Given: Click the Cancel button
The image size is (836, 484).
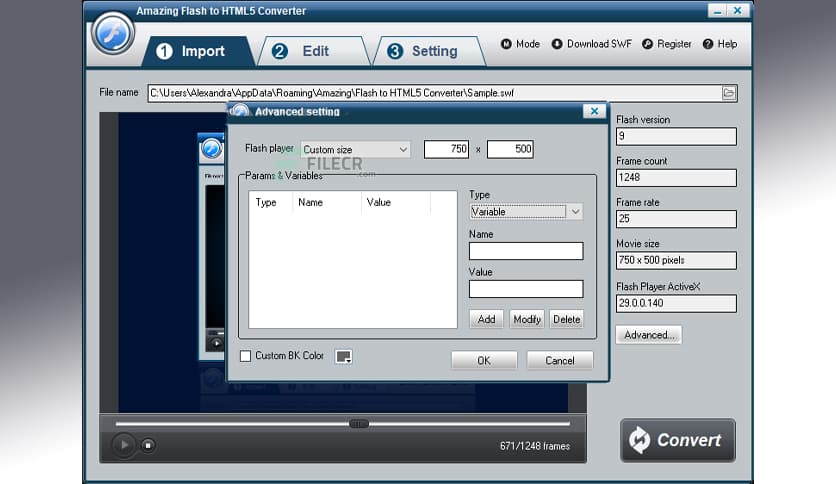Looking at the screenshot, I should click(x=560, y=361).
